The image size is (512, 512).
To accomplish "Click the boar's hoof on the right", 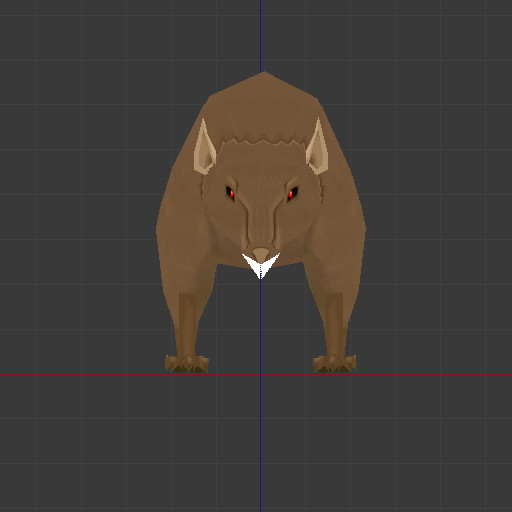I will (x=335, y=363).
